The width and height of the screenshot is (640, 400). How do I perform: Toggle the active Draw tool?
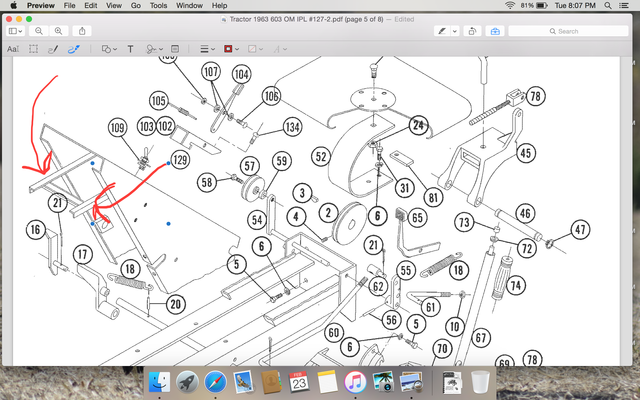(73, 49)
